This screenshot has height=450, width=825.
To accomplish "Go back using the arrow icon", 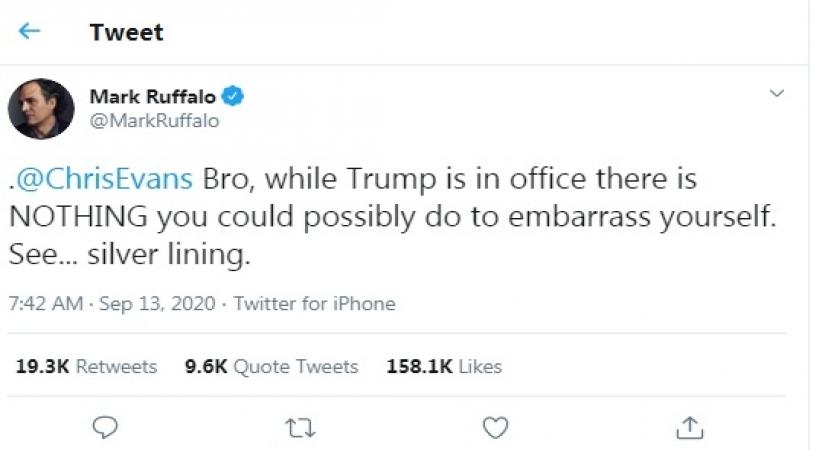I will (29, 31).
